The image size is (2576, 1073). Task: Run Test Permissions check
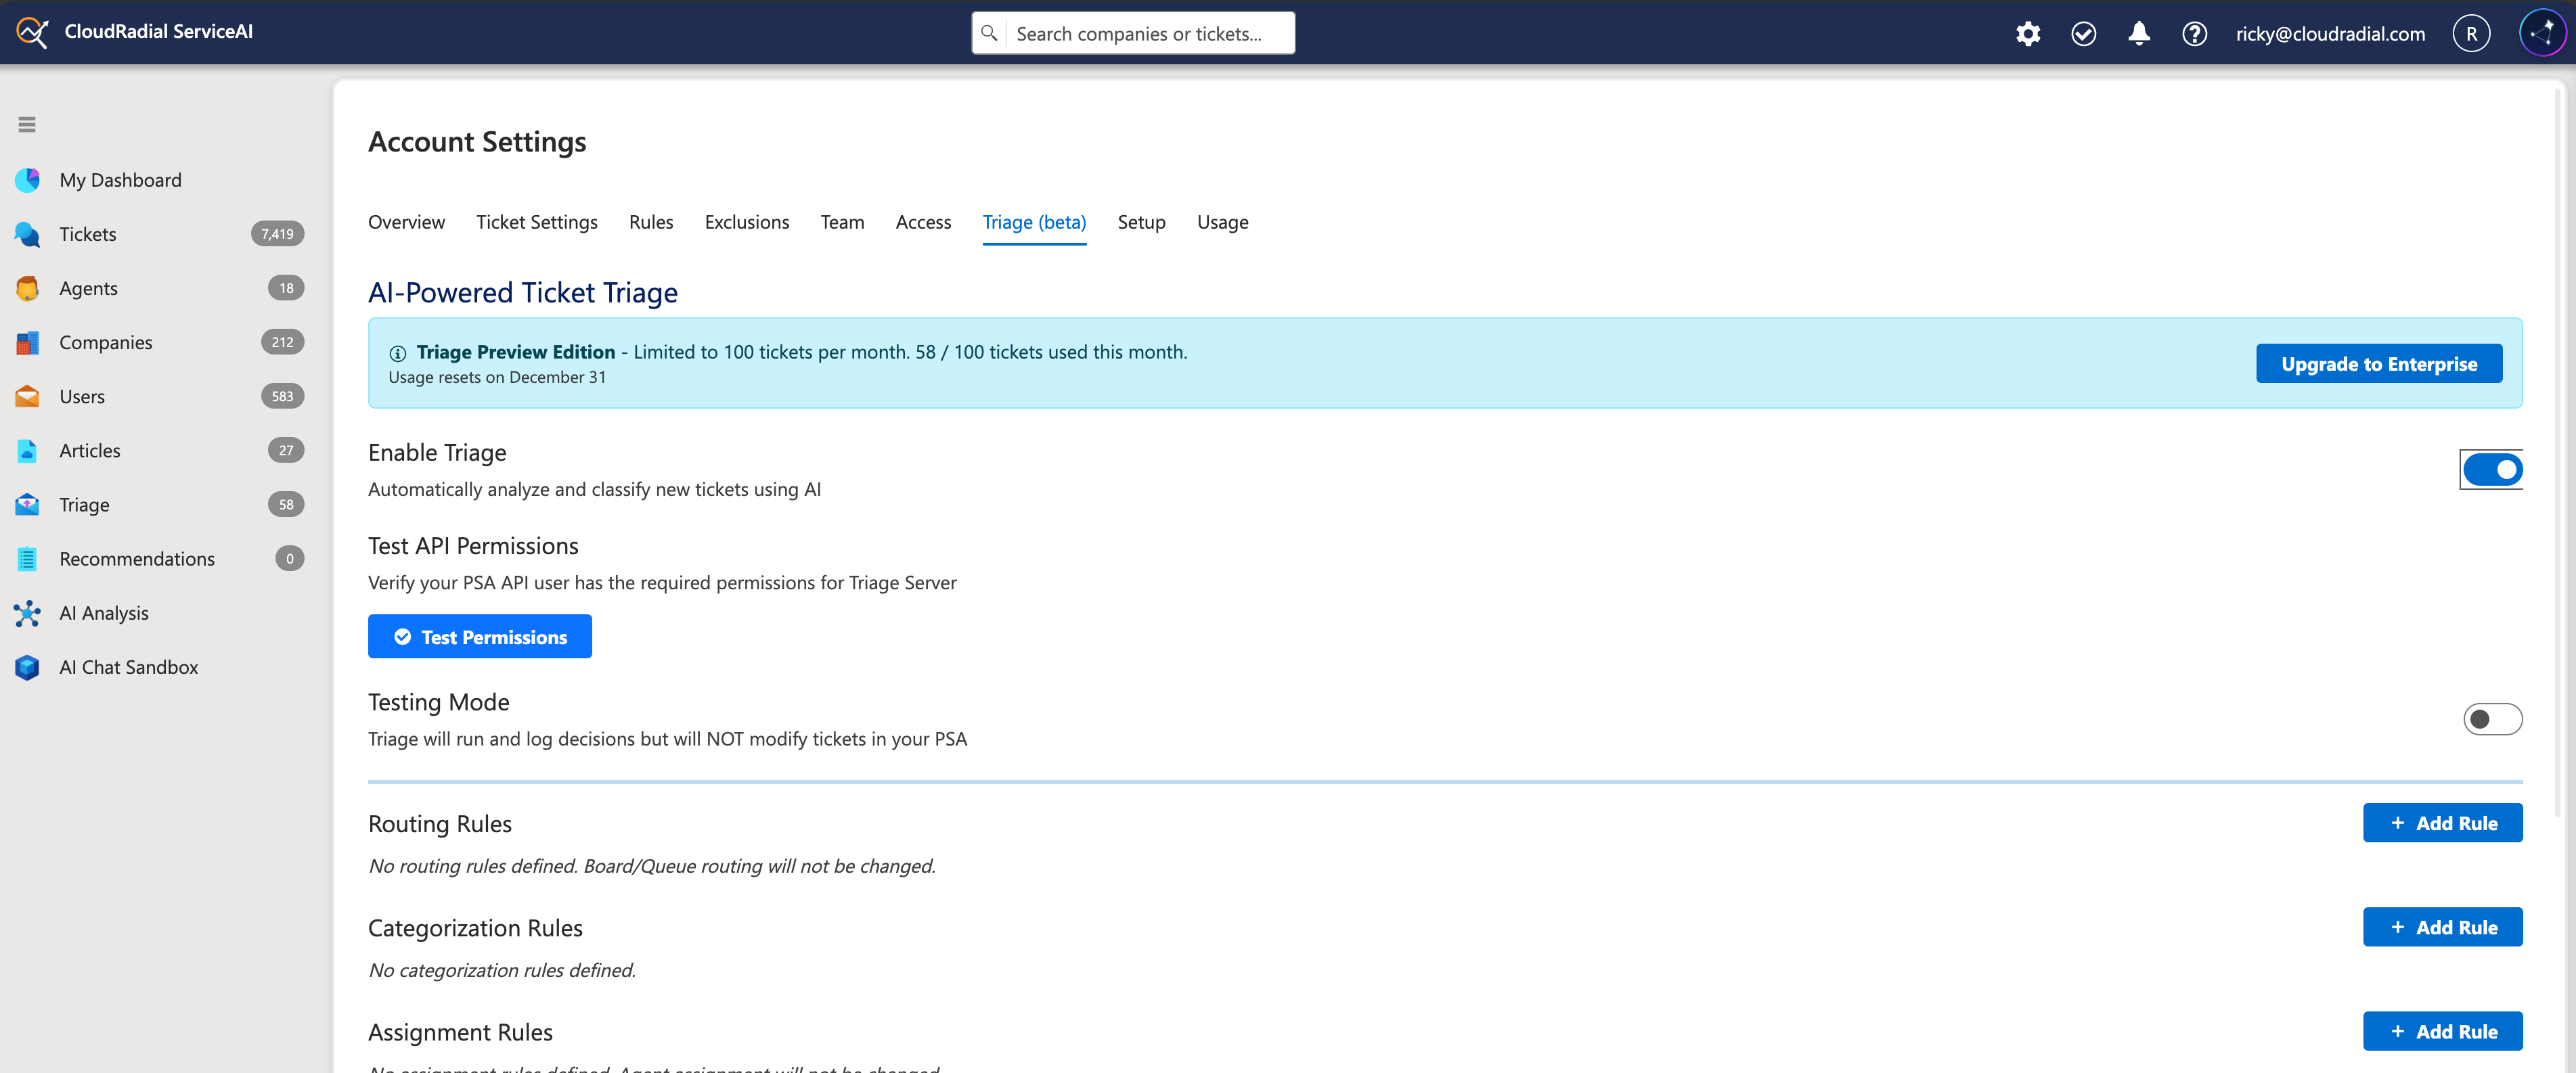pyautogui.click(x=479, y=636)
